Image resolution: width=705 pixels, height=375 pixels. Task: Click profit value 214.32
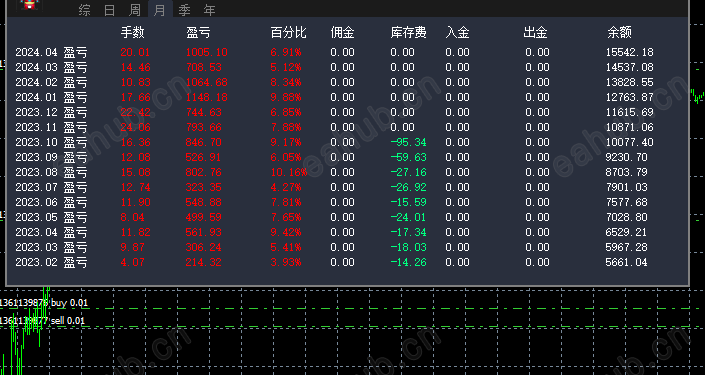(x=203, y=262)
